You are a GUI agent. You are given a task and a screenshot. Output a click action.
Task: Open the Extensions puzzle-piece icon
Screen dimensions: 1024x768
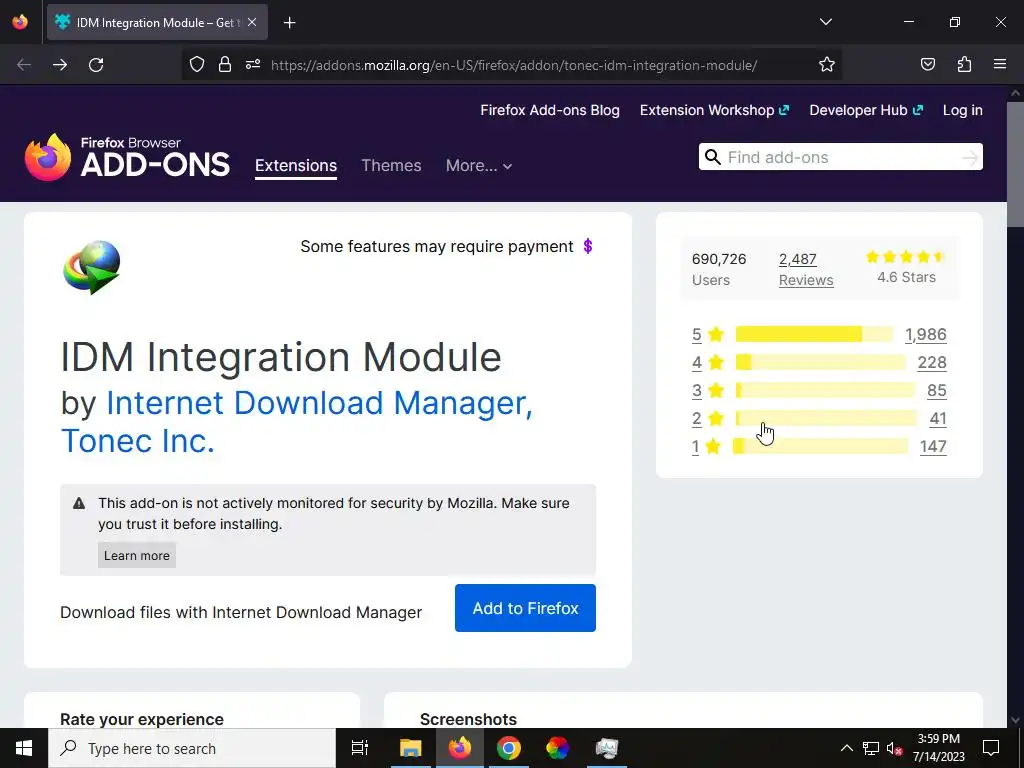coord(964,65)
